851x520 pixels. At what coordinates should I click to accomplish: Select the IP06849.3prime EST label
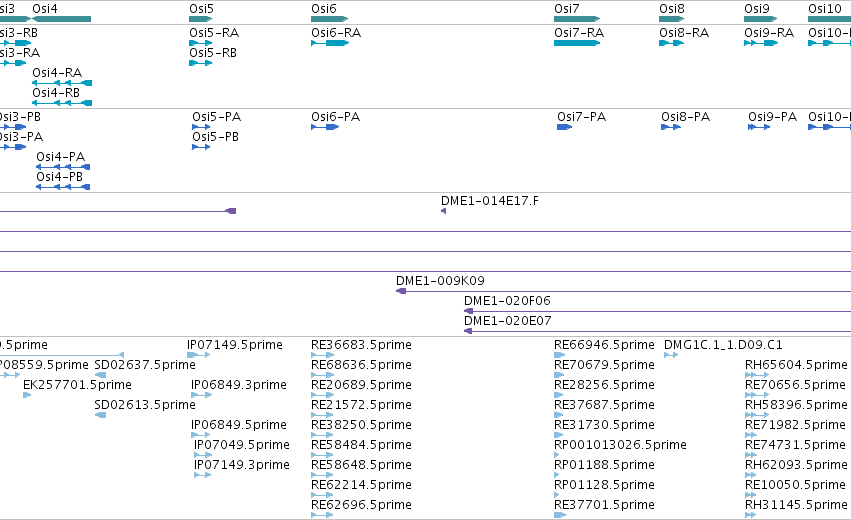[x=239, y=385]
